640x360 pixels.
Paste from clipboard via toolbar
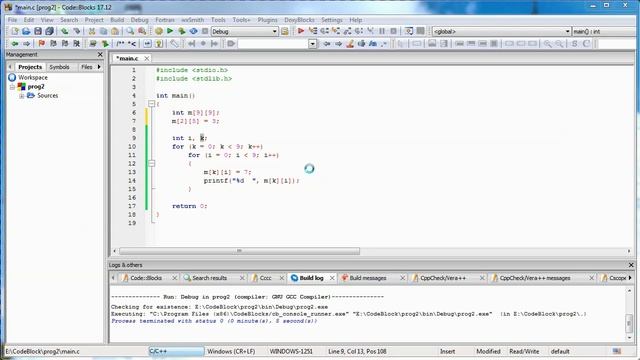click(115, 31)
